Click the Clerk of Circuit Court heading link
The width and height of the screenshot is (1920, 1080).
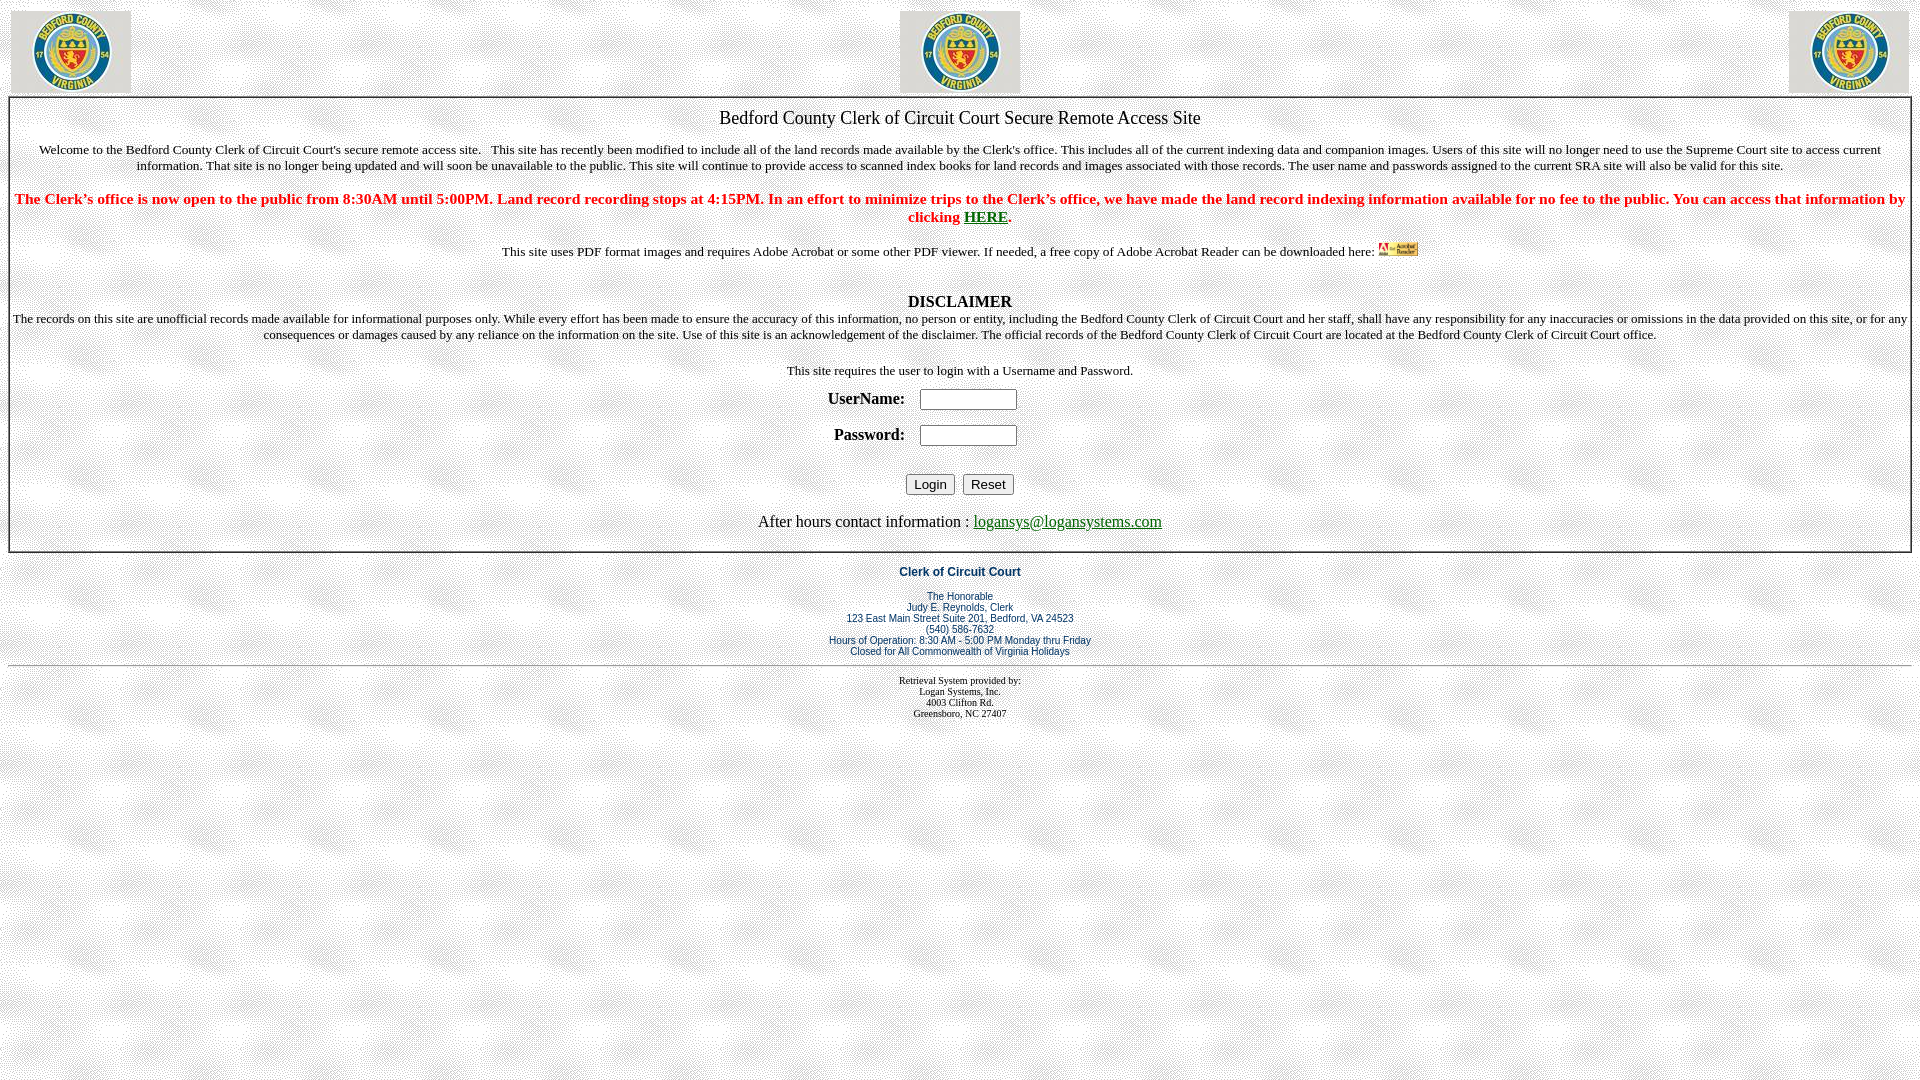pyautogui.click(x=960, y=571)
